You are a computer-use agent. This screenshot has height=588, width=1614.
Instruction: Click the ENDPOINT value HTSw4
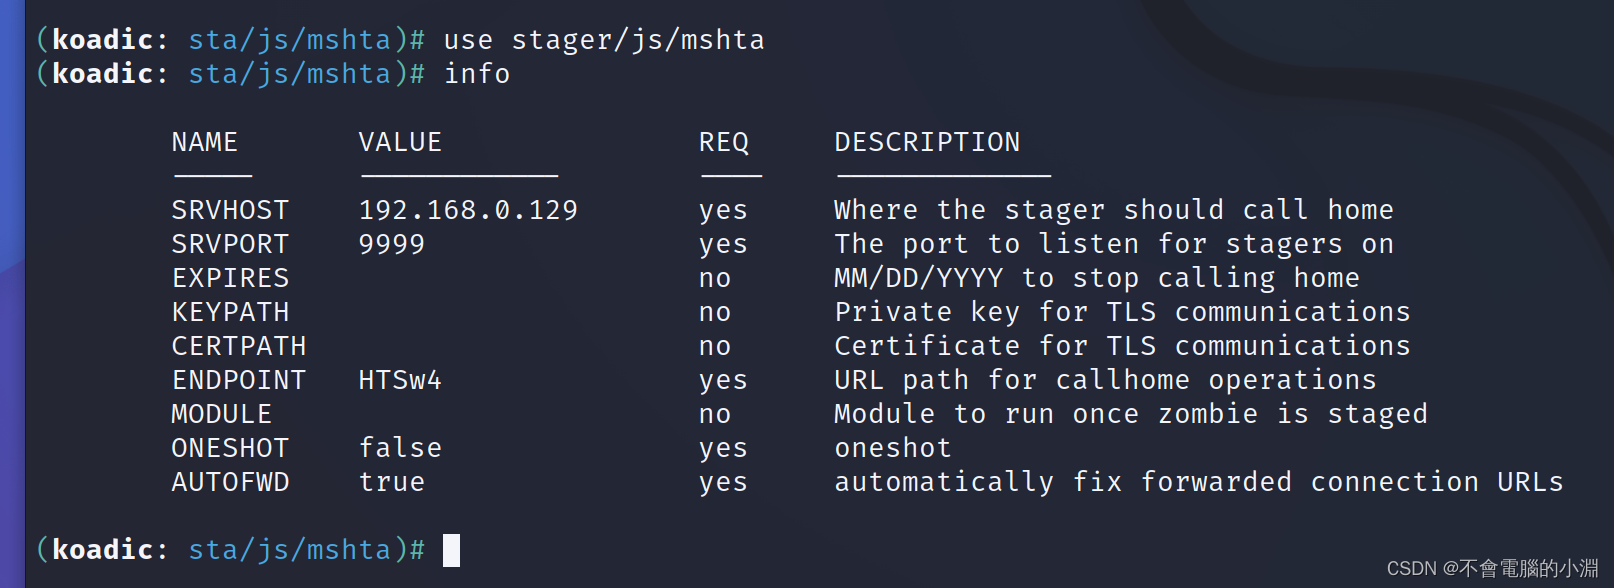click(x=400, y=380)
